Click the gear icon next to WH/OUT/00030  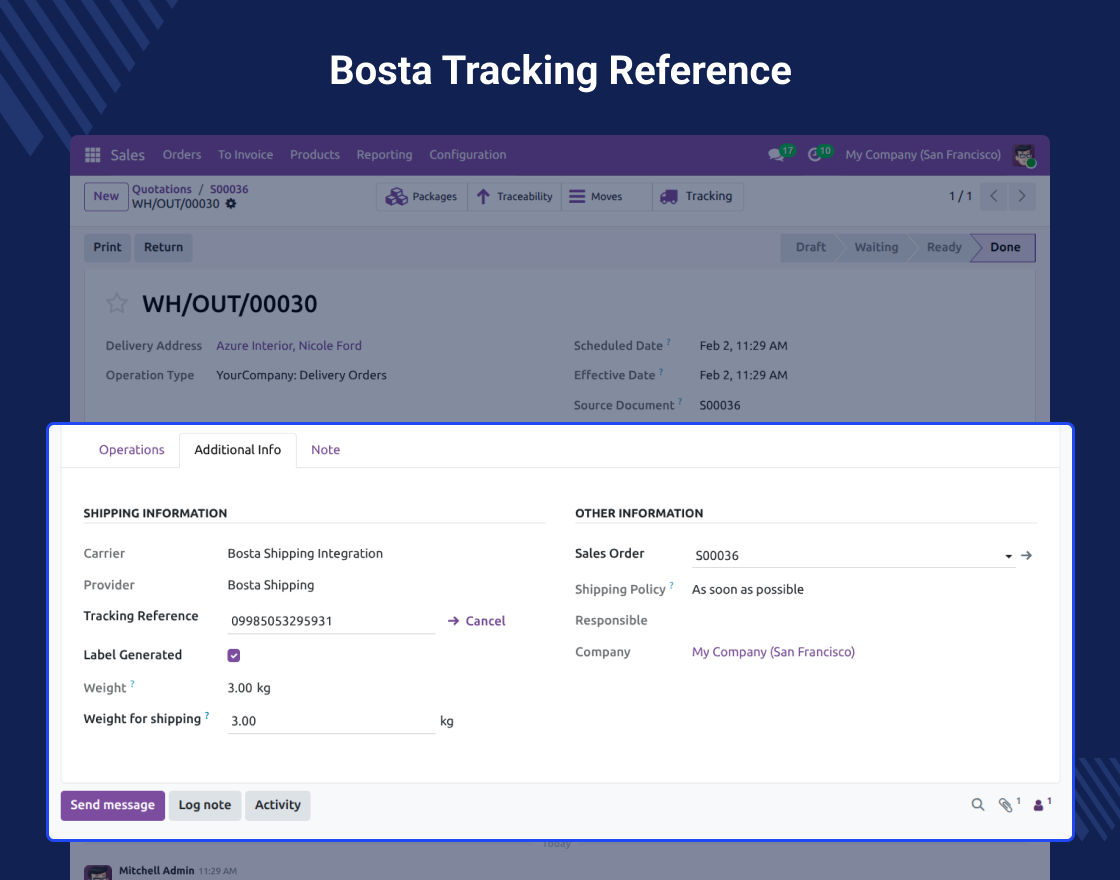coord(231,204)
